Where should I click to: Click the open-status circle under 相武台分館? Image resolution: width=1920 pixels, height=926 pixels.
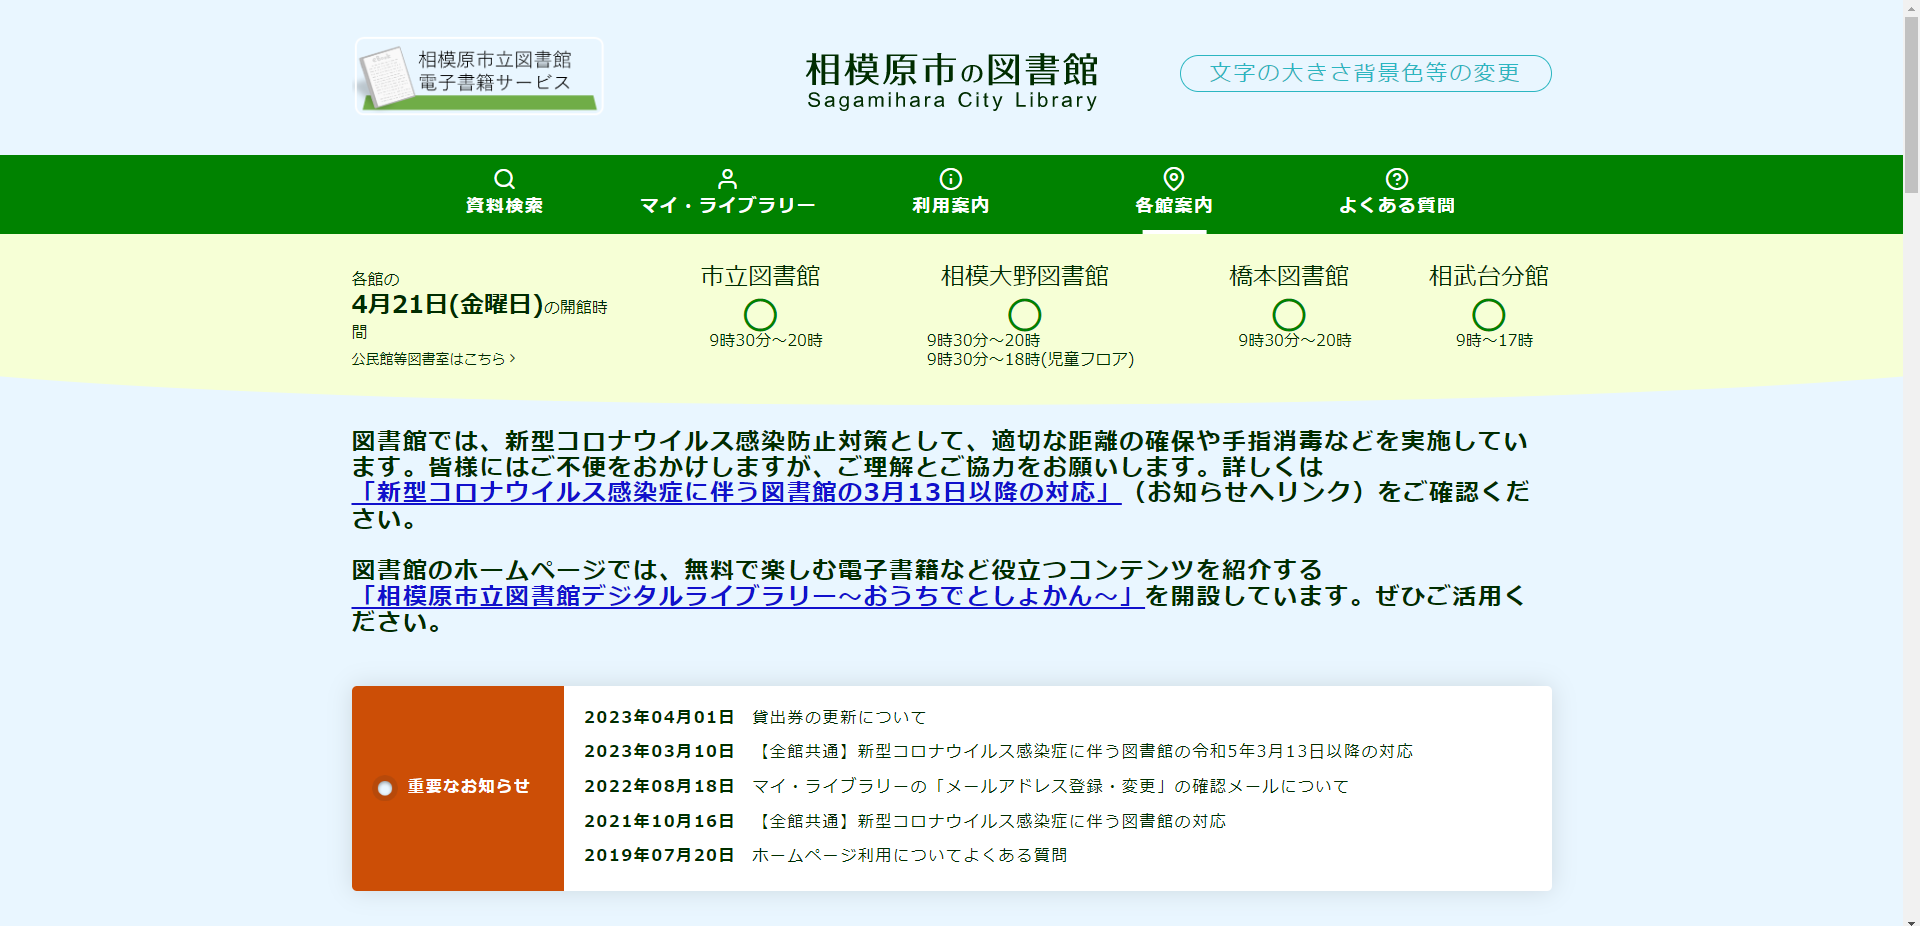point(1488,315)
